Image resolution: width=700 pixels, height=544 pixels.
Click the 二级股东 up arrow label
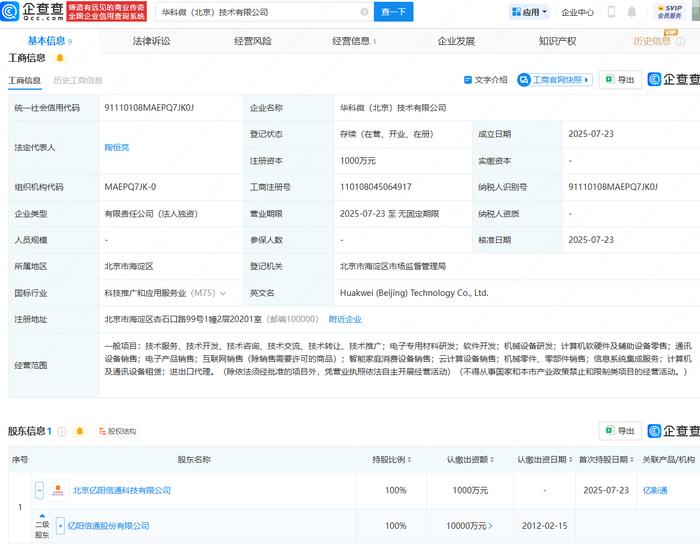point(42,526)
